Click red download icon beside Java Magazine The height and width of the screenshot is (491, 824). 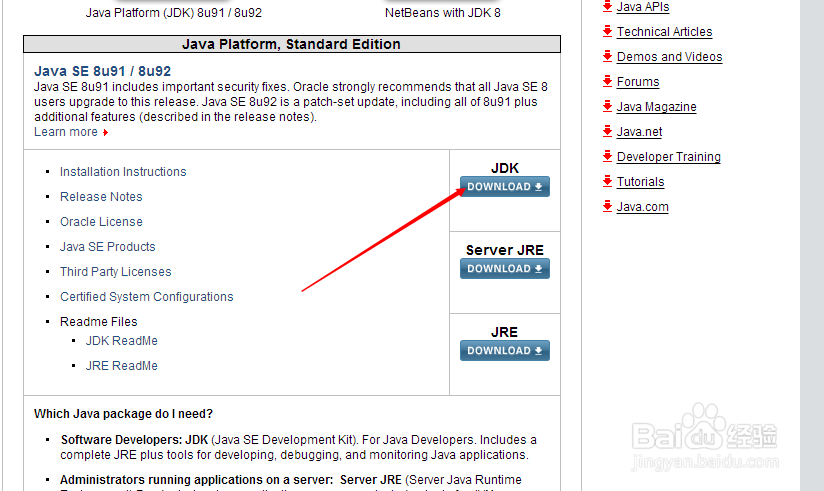coord(607,106)
